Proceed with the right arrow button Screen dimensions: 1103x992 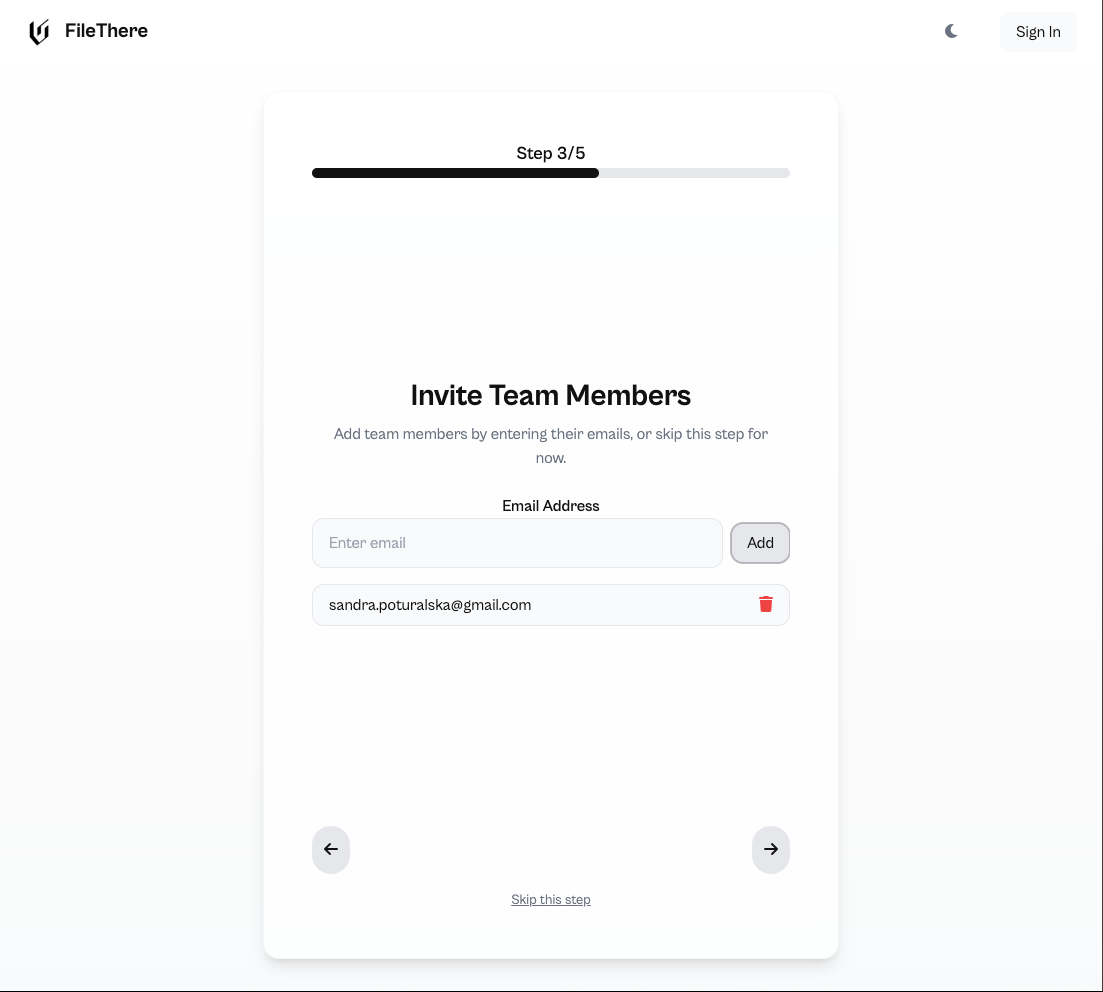tap(771, 849)
